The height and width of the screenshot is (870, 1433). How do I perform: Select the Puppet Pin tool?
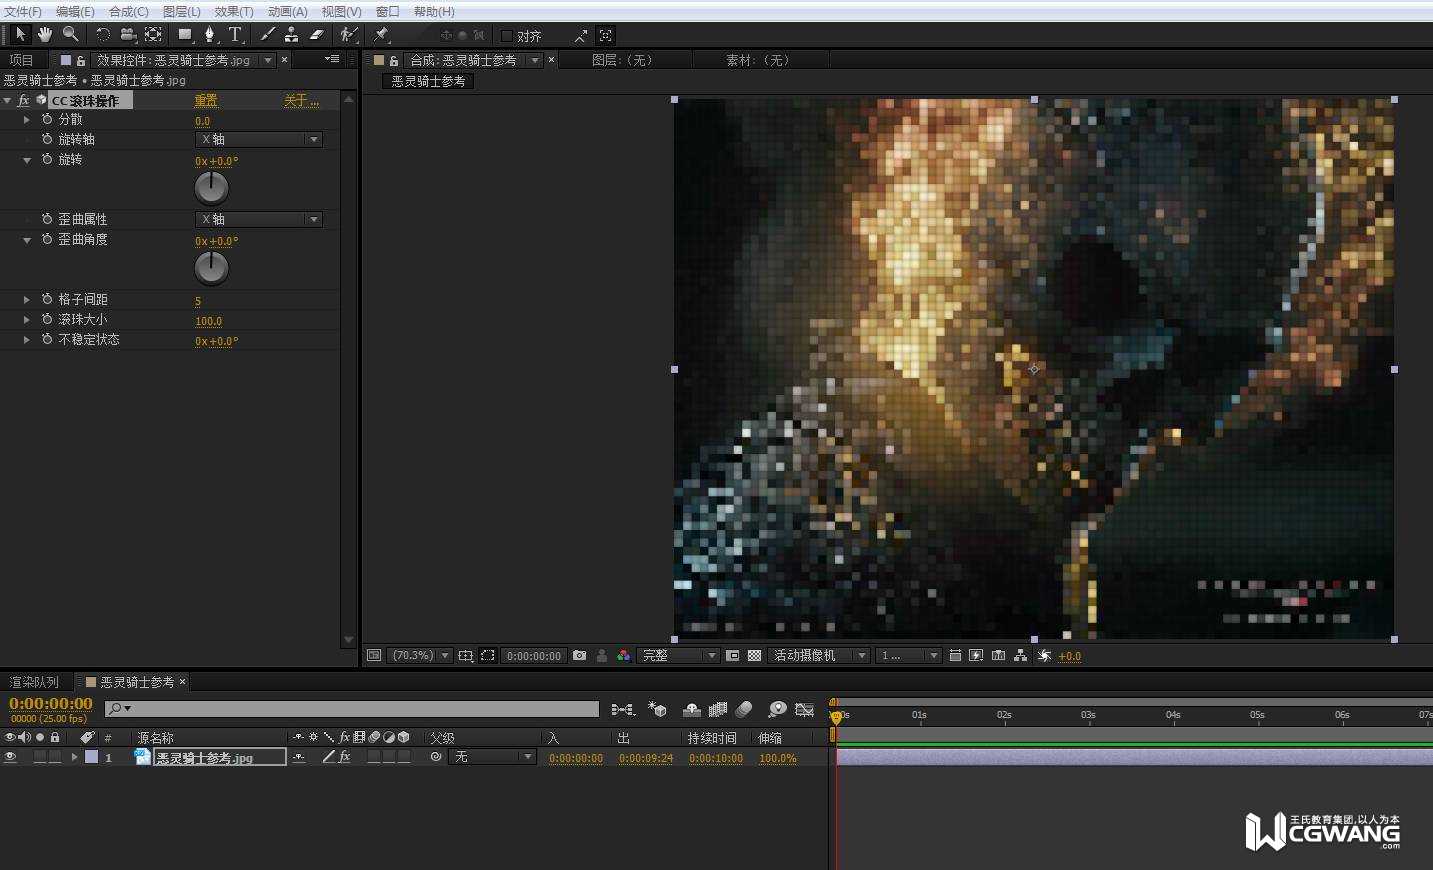point(381,34)
